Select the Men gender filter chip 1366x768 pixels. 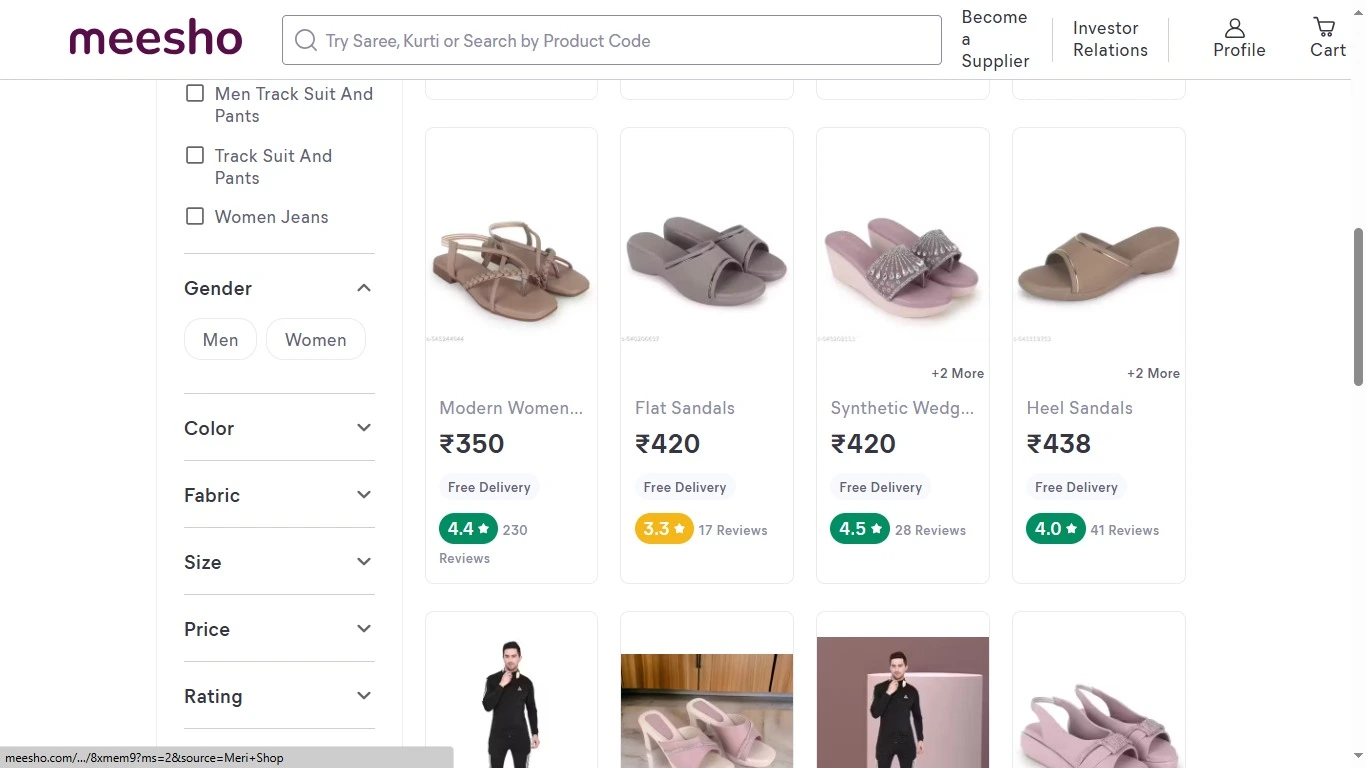(220, 340)
